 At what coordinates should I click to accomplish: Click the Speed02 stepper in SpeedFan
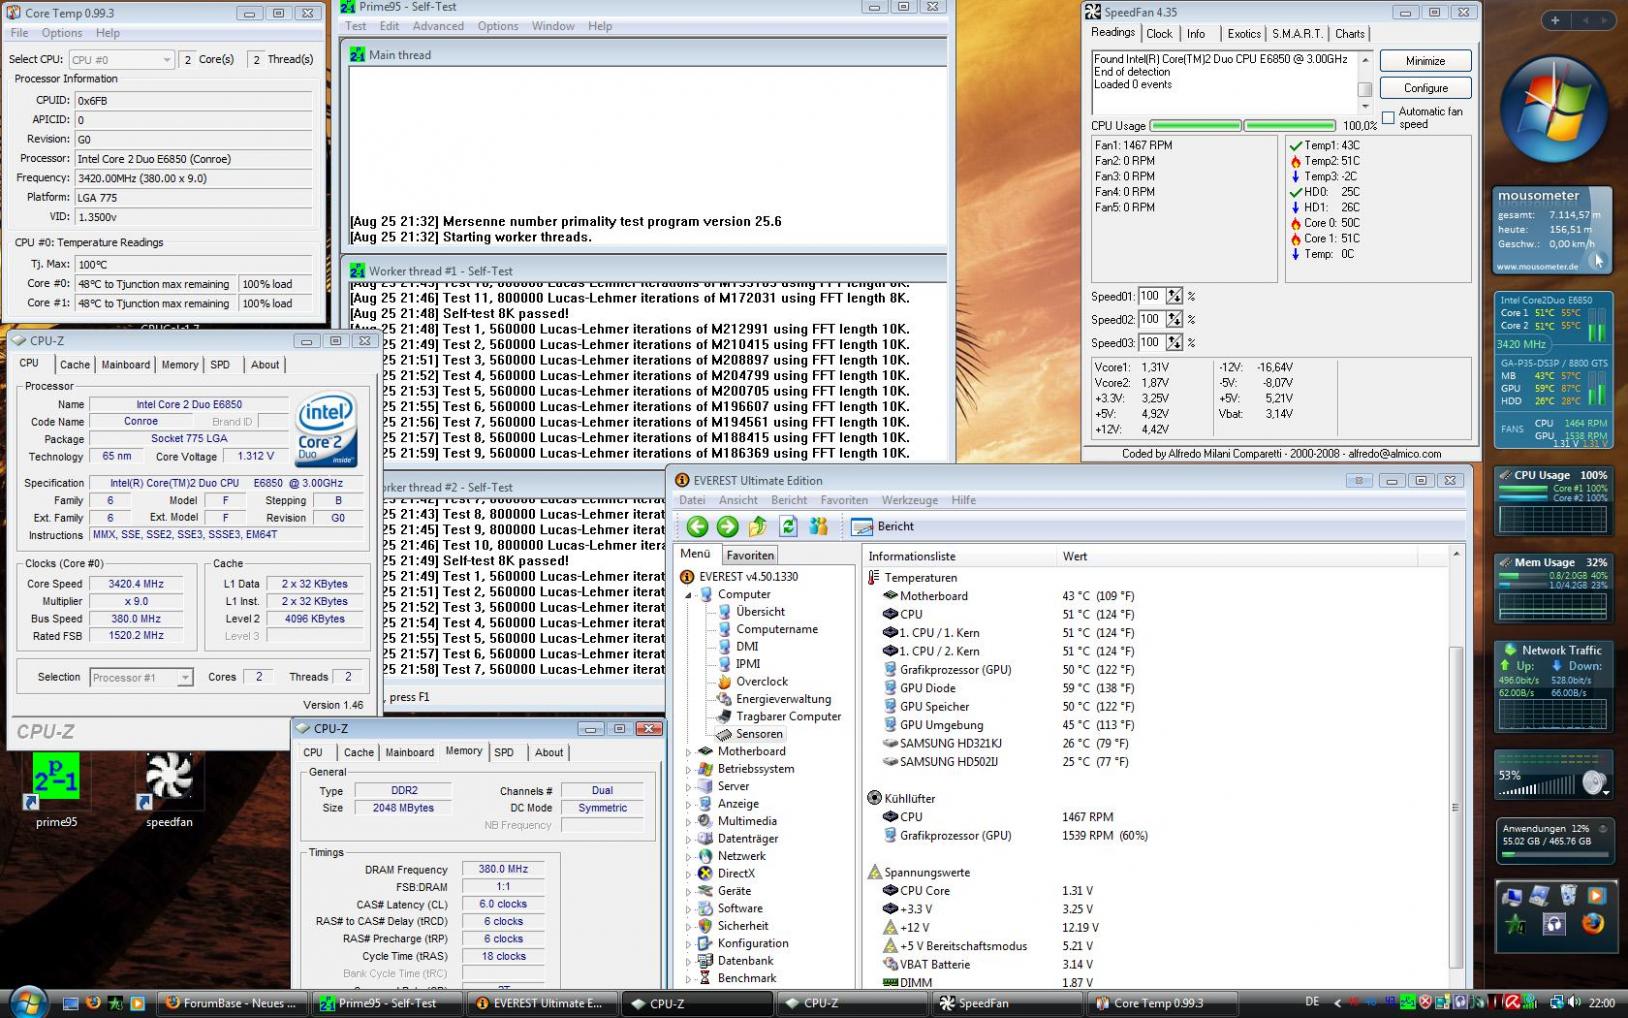1174,319
